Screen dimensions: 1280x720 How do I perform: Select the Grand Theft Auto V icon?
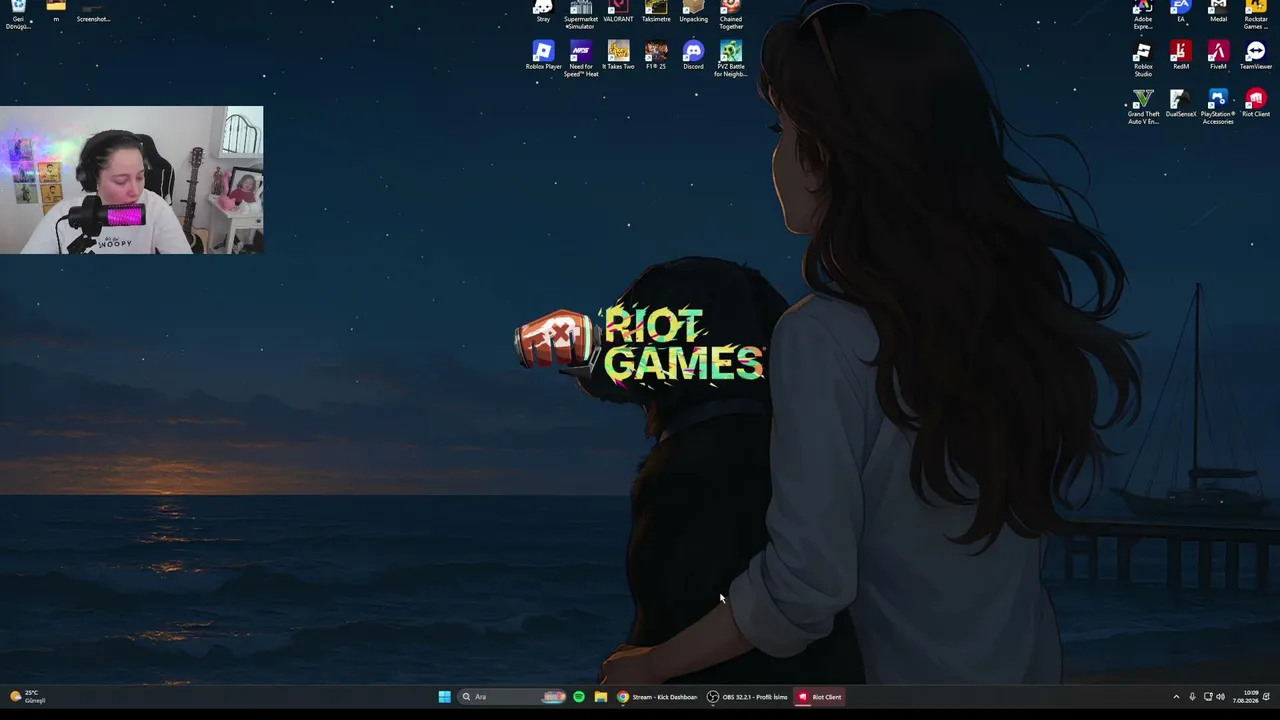pos(1143,107)
